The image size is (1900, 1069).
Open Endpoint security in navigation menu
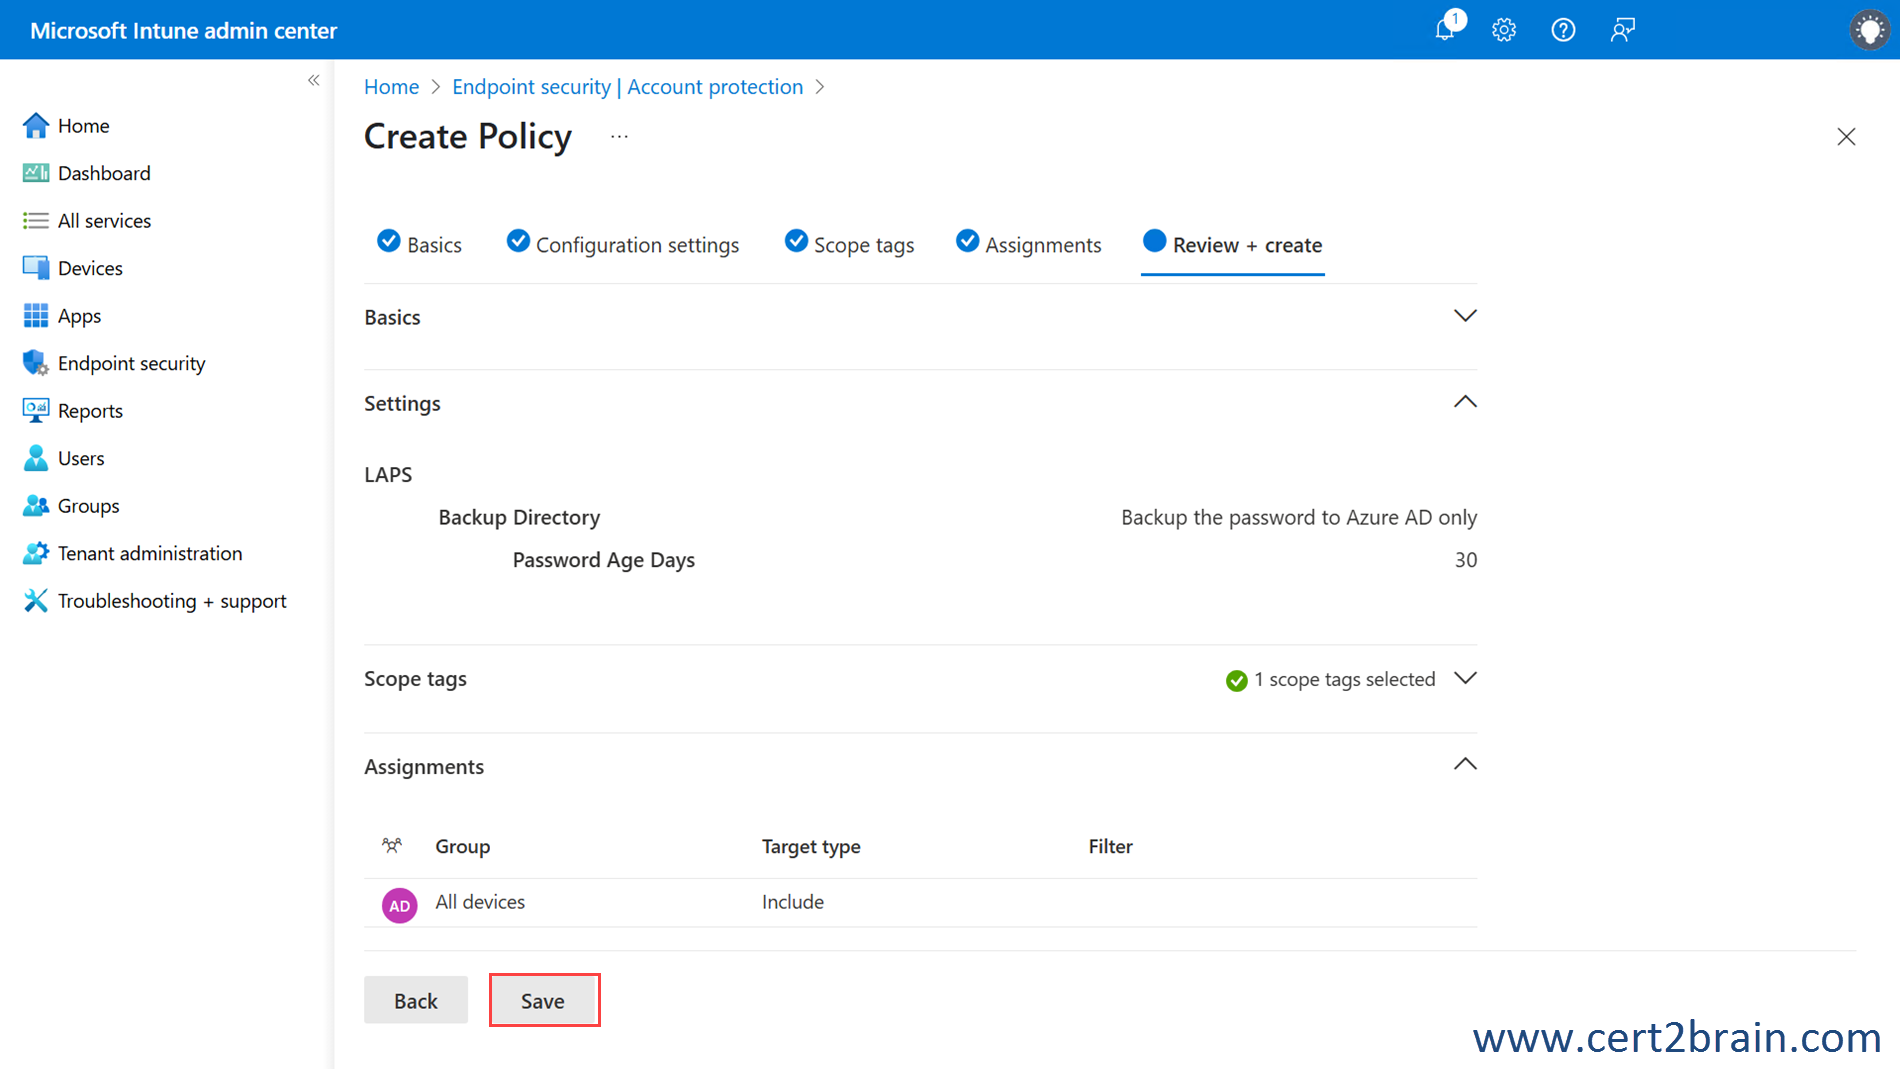131,363
